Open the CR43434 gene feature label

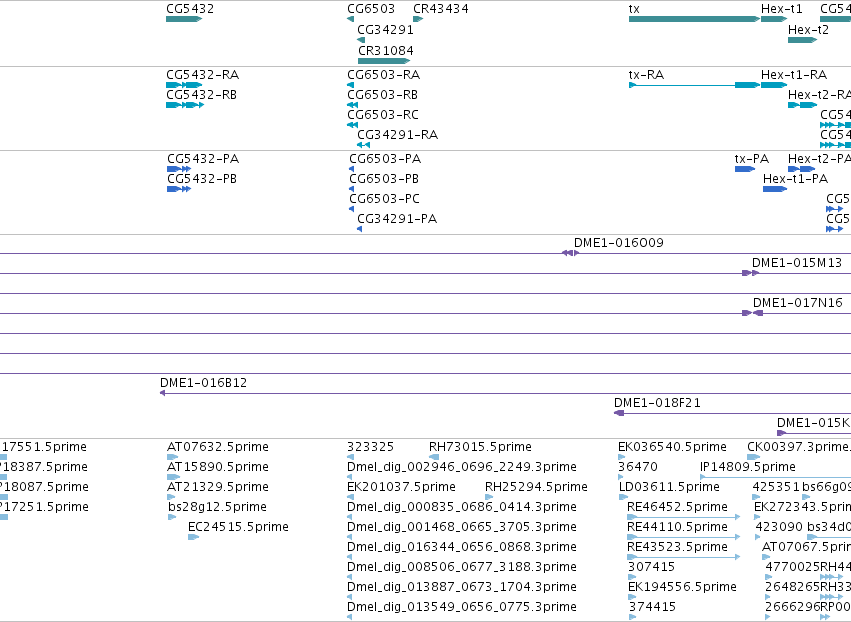[441, 9]
